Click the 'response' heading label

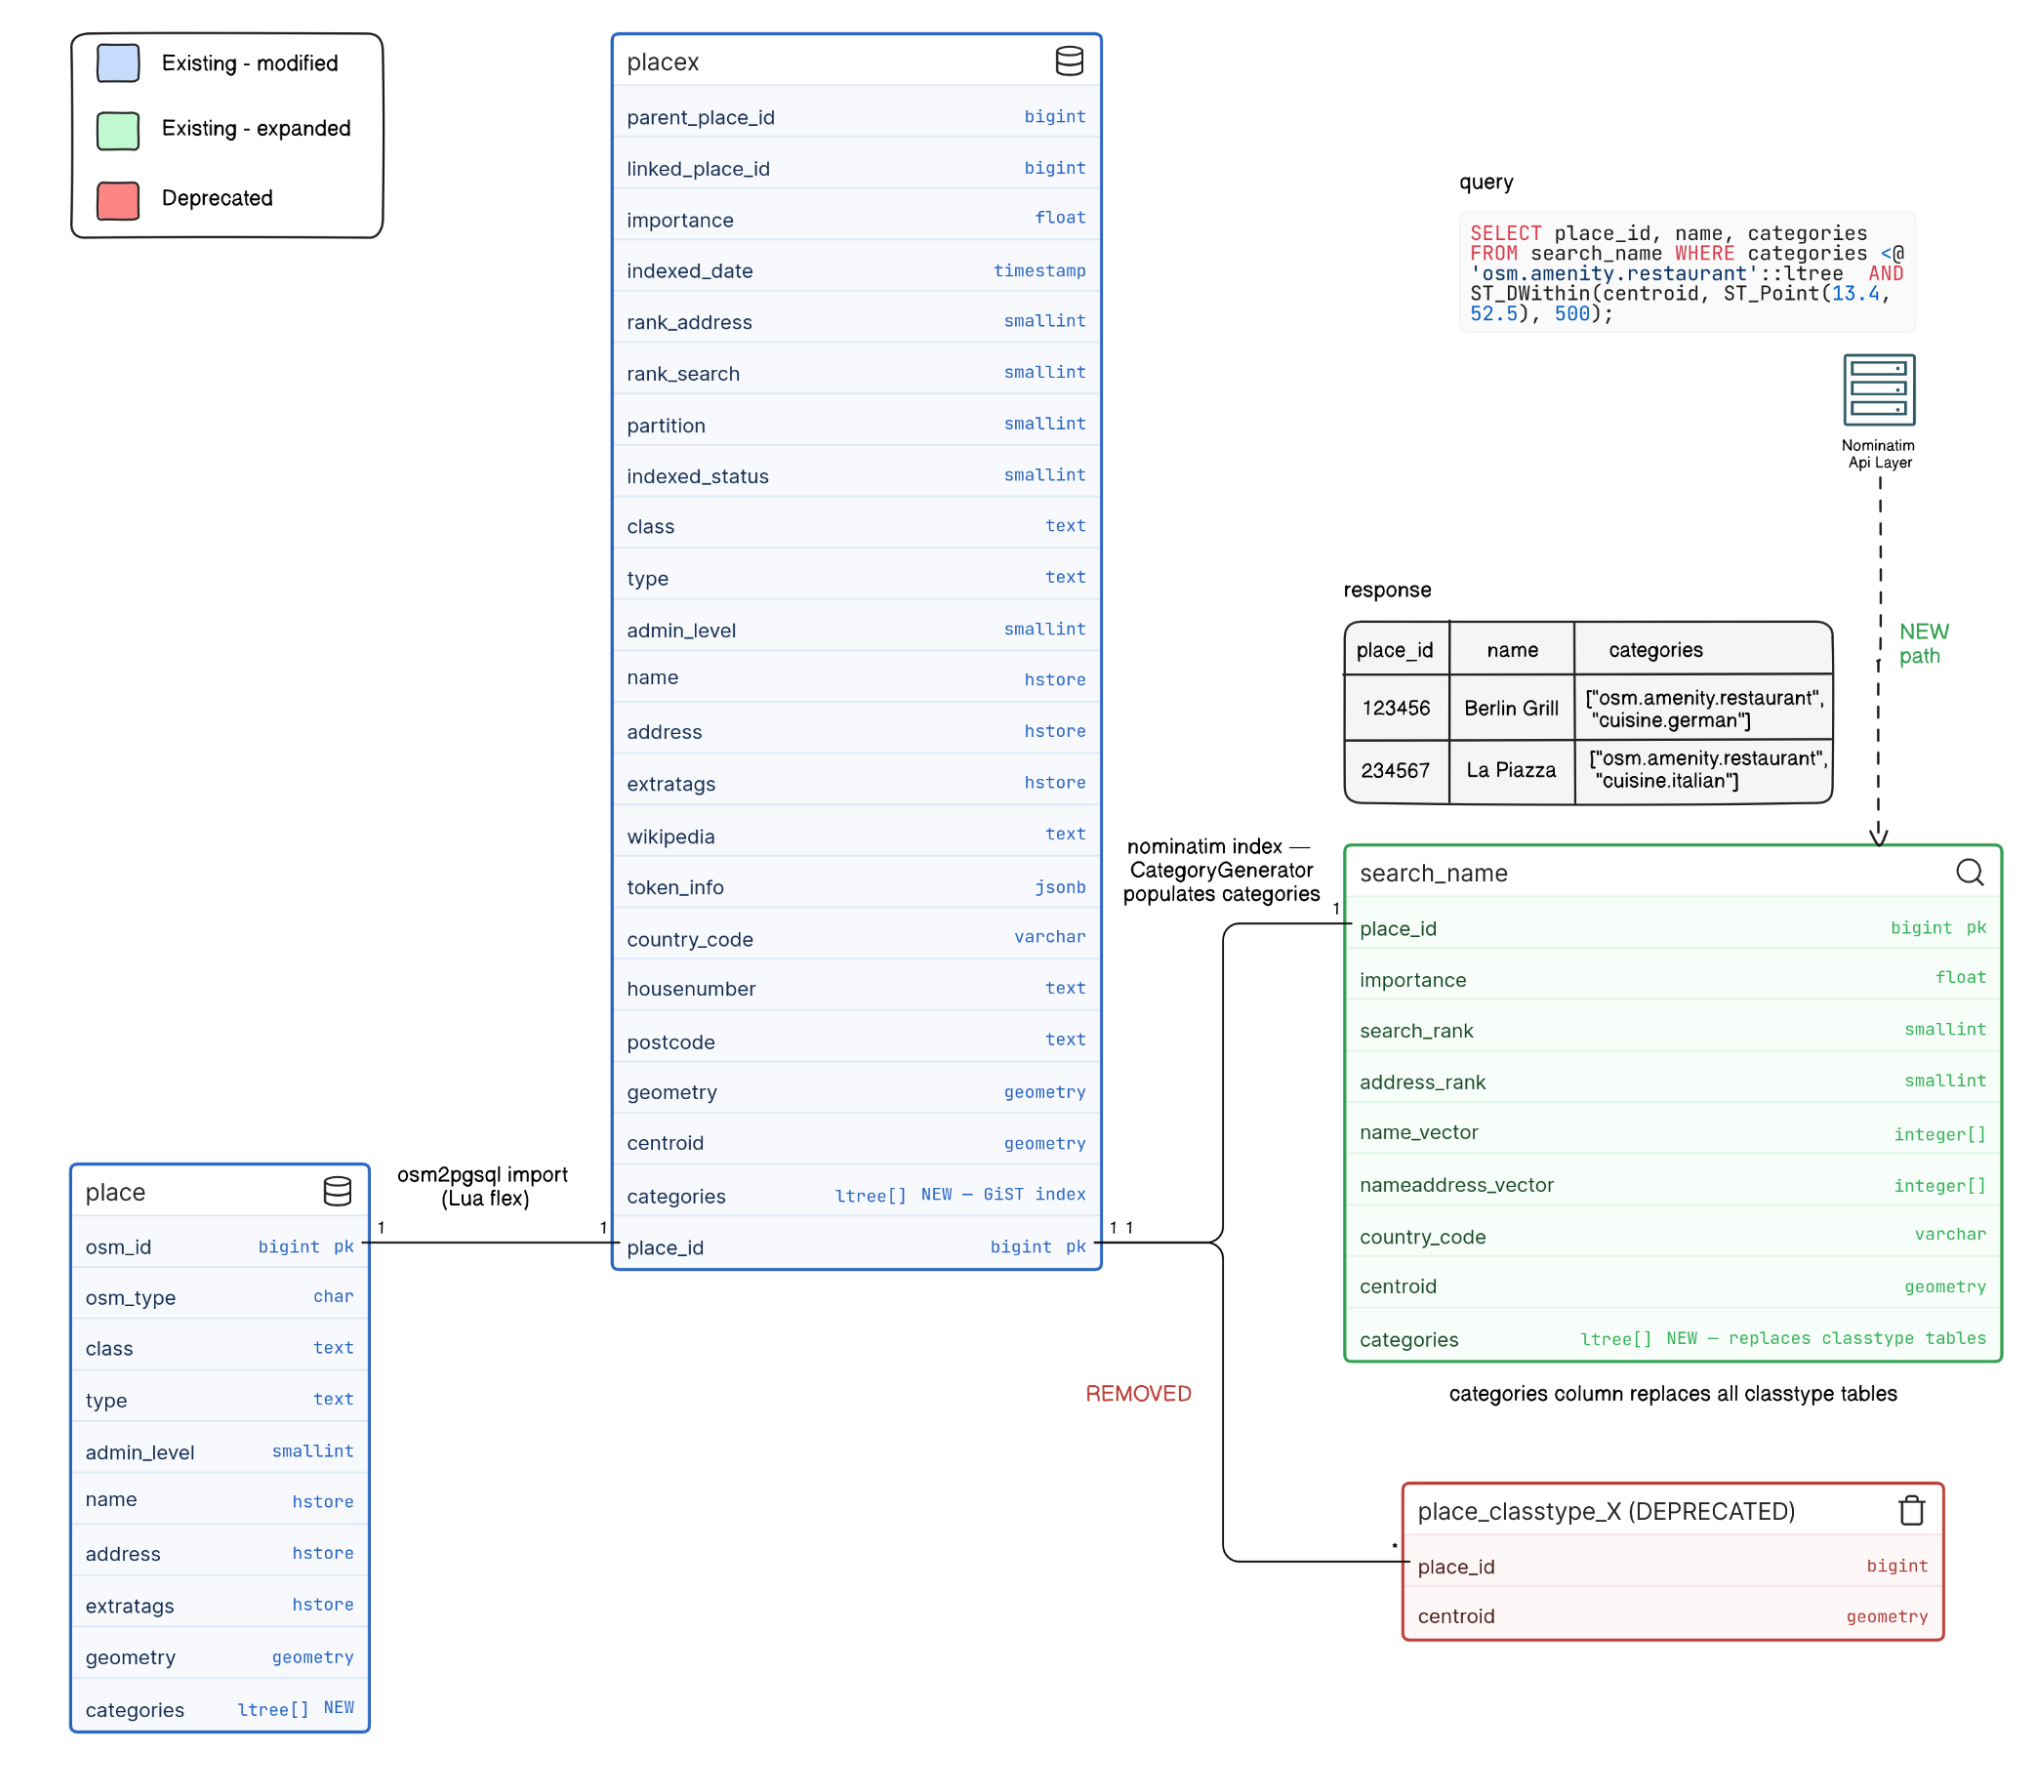pyautogui.click(x=1386, y=589)
